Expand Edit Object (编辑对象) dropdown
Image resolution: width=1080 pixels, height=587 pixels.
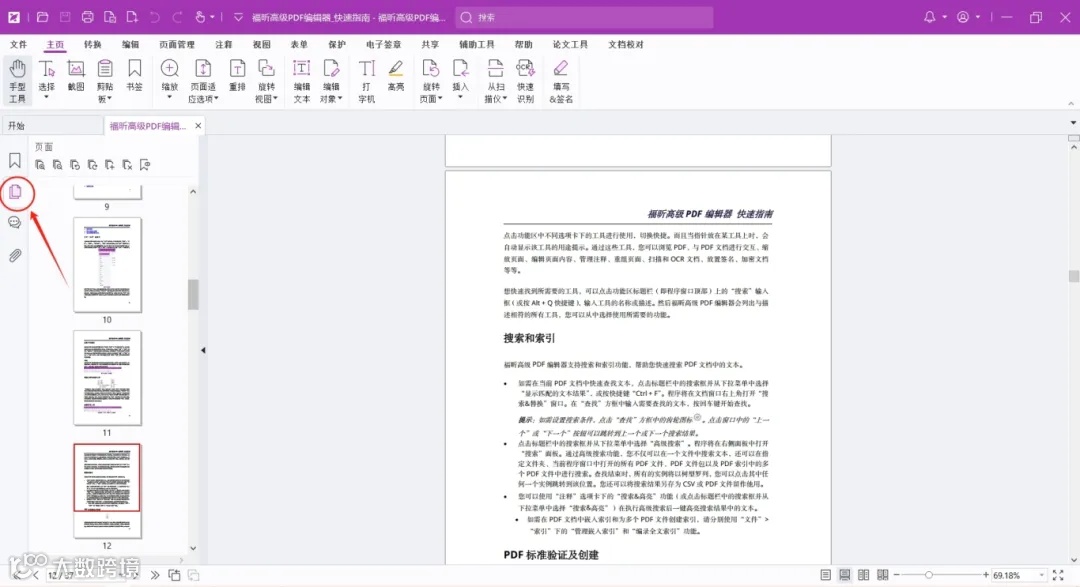[340, 99]
